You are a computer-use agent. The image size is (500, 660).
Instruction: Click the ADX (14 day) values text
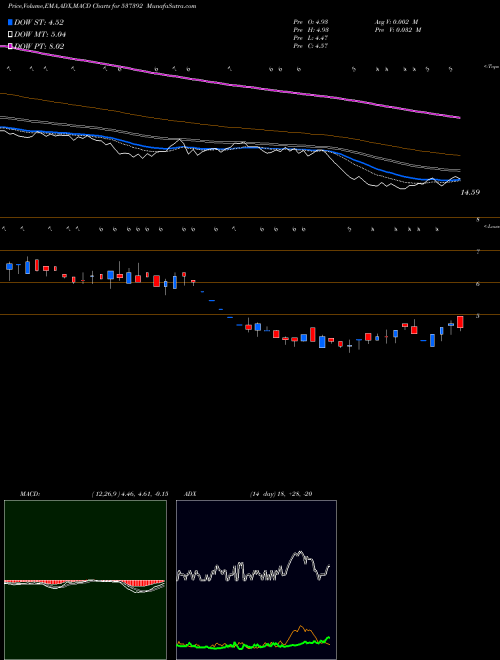281,494
